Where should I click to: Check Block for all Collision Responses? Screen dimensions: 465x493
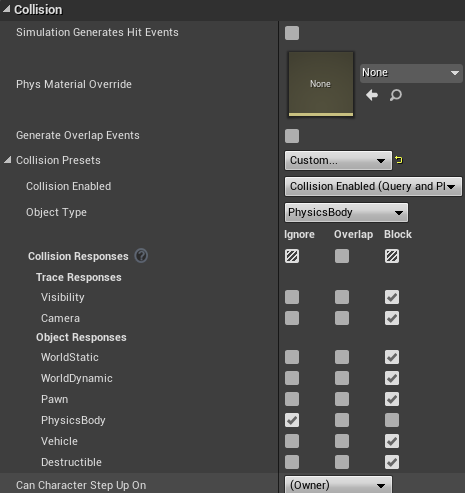pyautogui.click(x=392, y=256)
